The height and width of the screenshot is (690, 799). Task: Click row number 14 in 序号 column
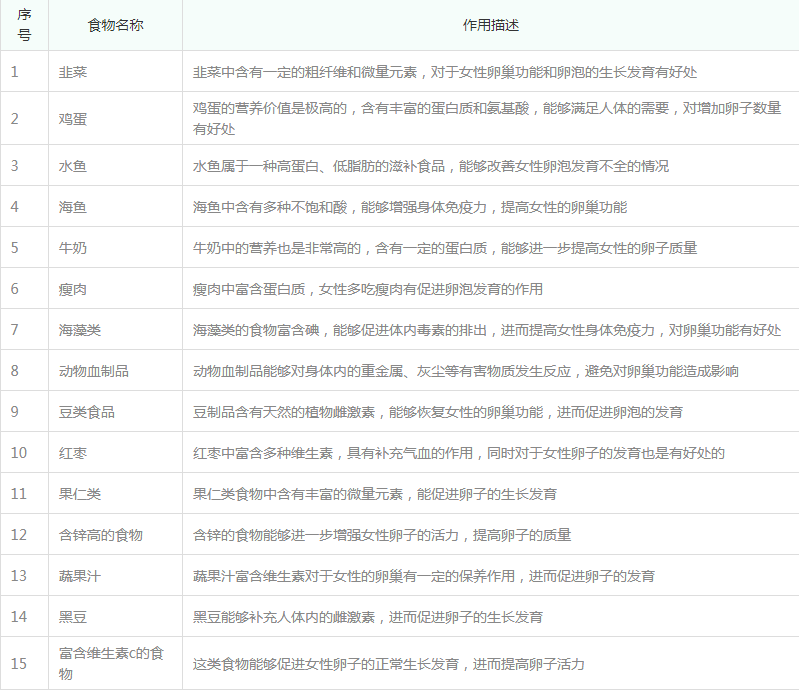coord(19,617)
